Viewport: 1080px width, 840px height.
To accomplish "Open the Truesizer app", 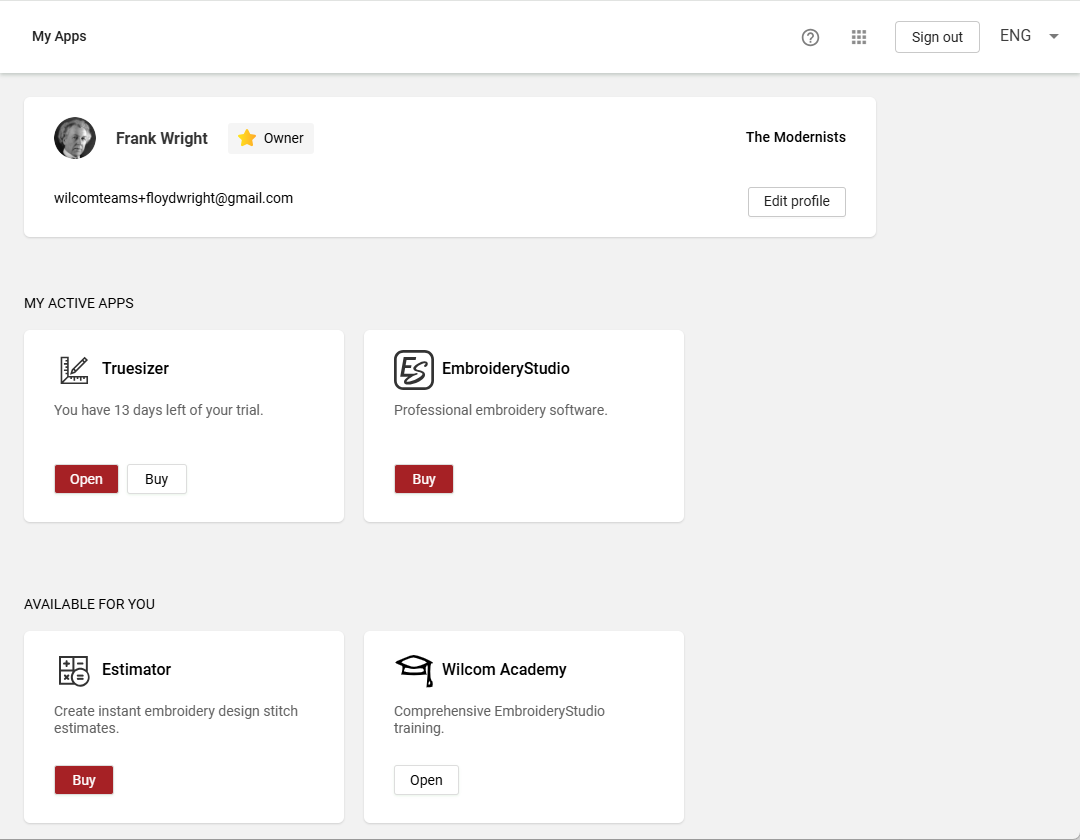I will tap(86, 479).
